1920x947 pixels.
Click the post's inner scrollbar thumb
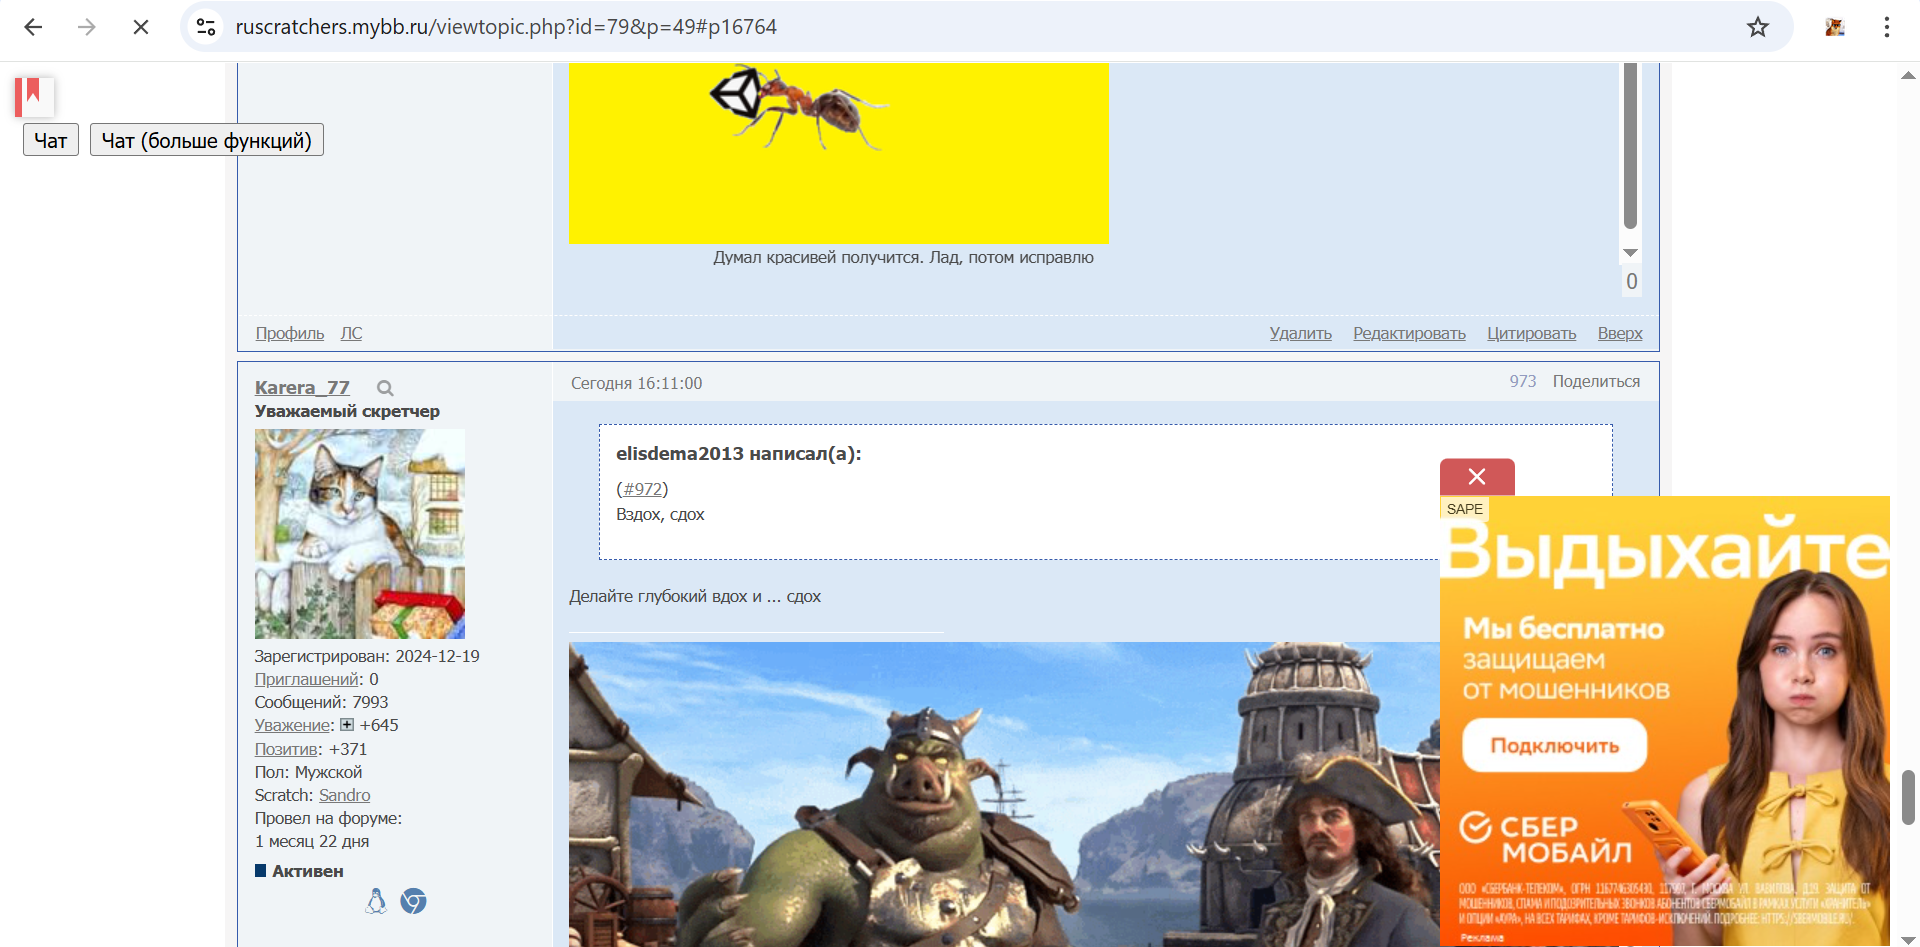pyautogui.click(x=1630, y=146)
